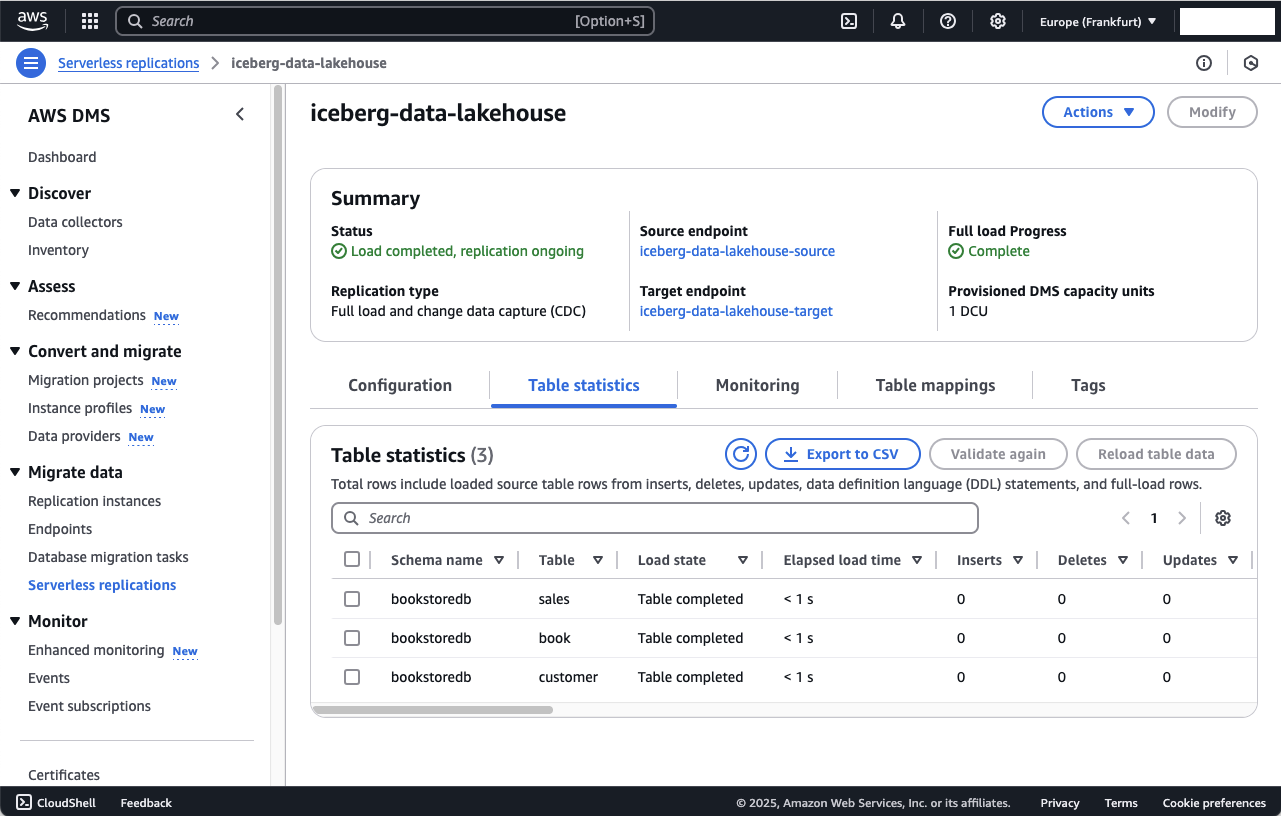The image size is (1281, 816).
Task: Launch CloudShell from the top bar icon
Action: (849, 21)
